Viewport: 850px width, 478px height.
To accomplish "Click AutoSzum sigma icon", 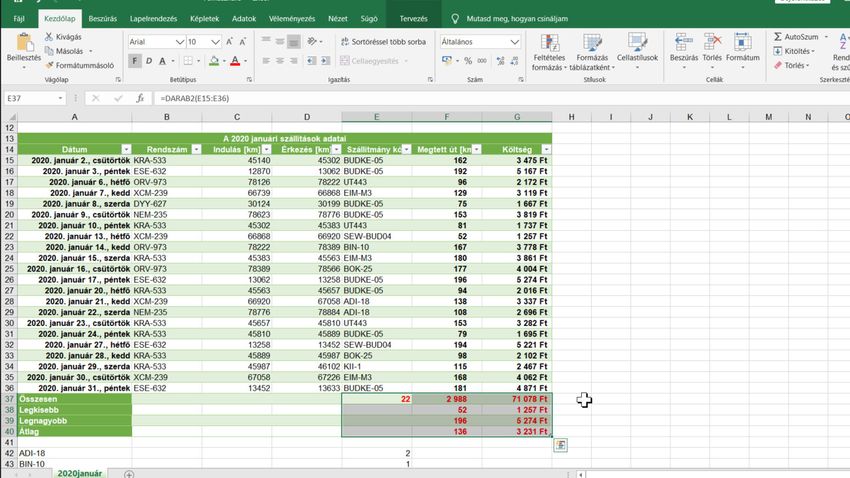I will coord(778,36).
